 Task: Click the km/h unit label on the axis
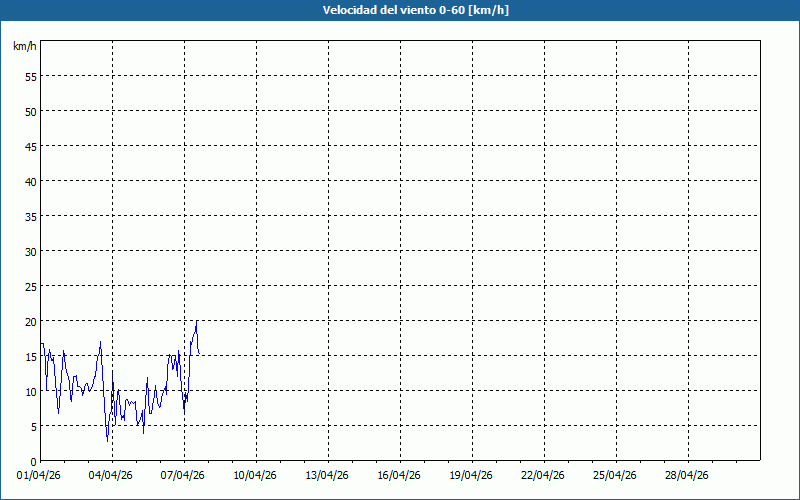(25, 47)
